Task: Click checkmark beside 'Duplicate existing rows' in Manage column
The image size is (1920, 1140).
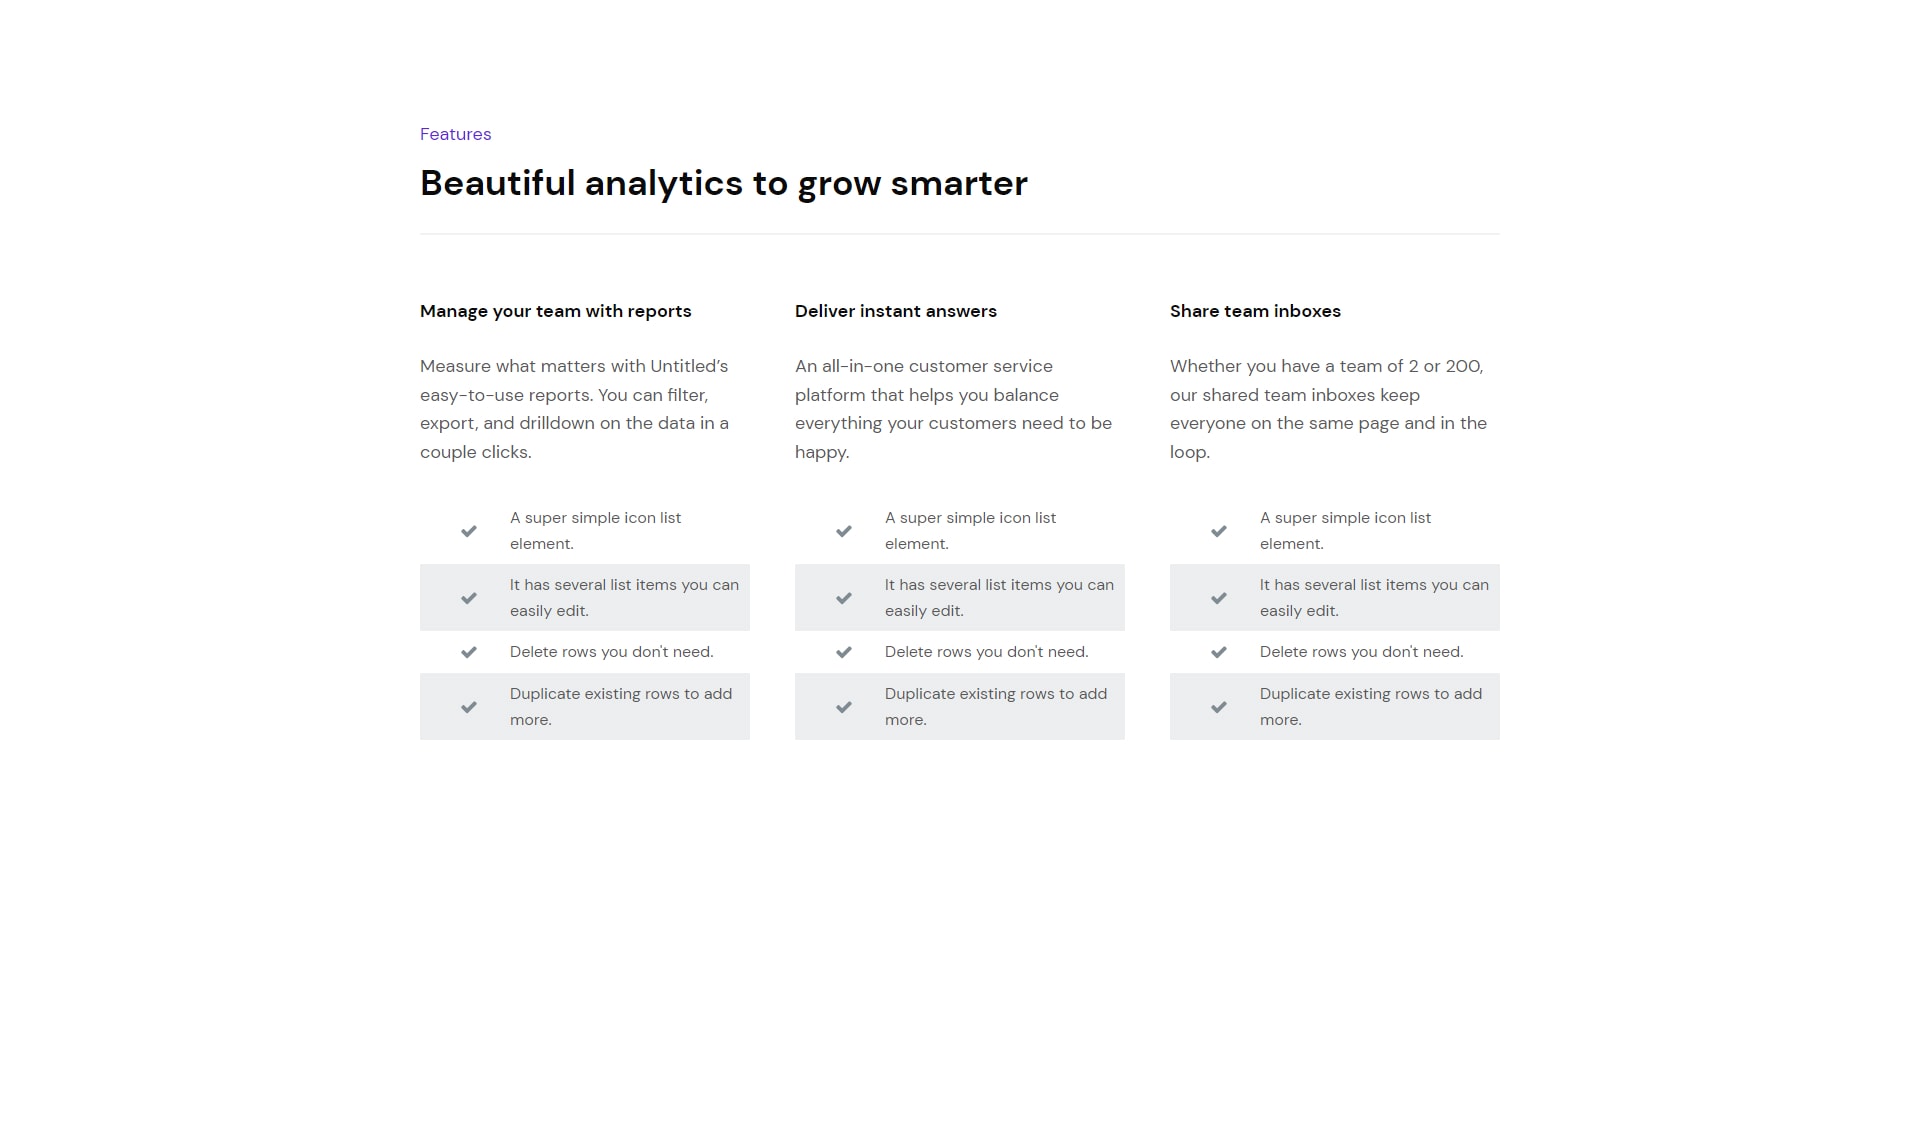Action: 468,707
